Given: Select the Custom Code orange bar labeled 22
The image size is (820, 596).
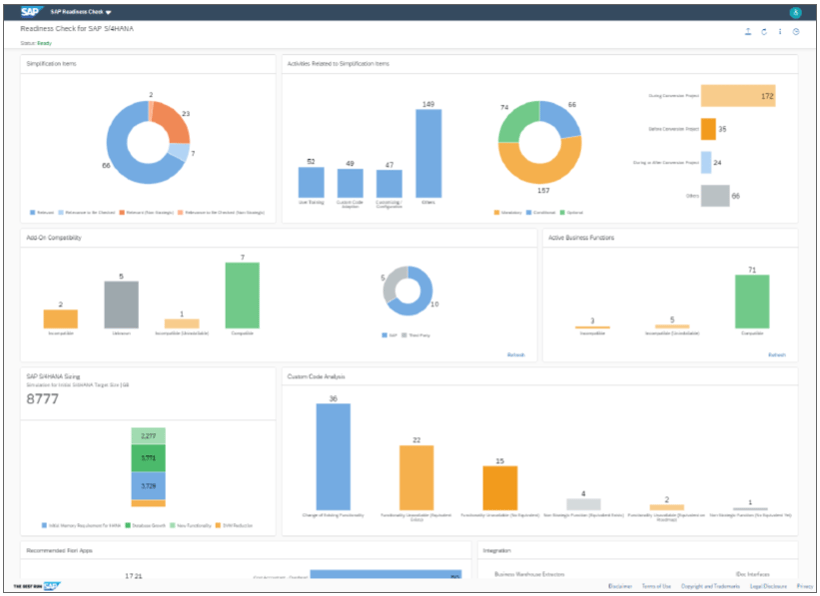Looking at the screenshot, I should (416, 478).
